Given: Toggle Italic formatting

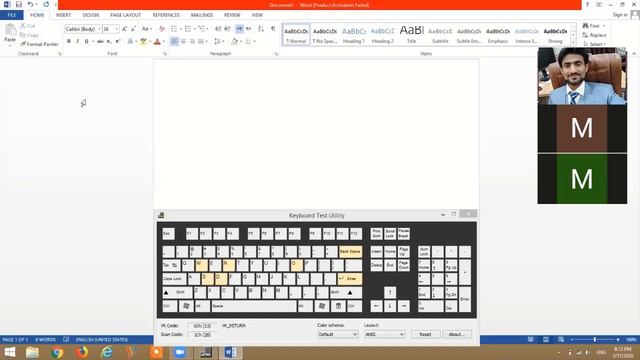Looking at the screenshot, I should coord(78,41).
